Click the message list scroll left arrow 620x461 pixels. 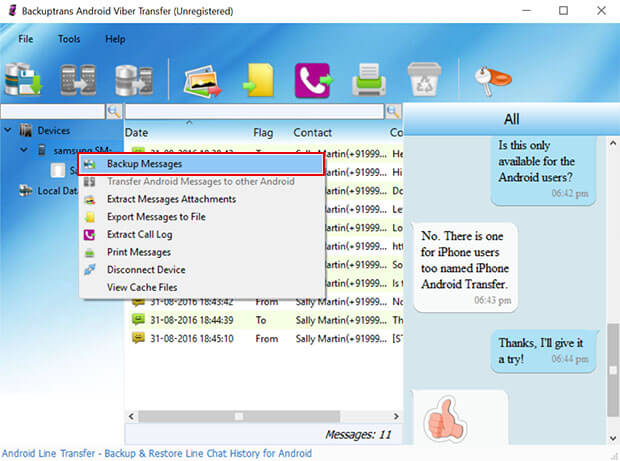point(132,416)
